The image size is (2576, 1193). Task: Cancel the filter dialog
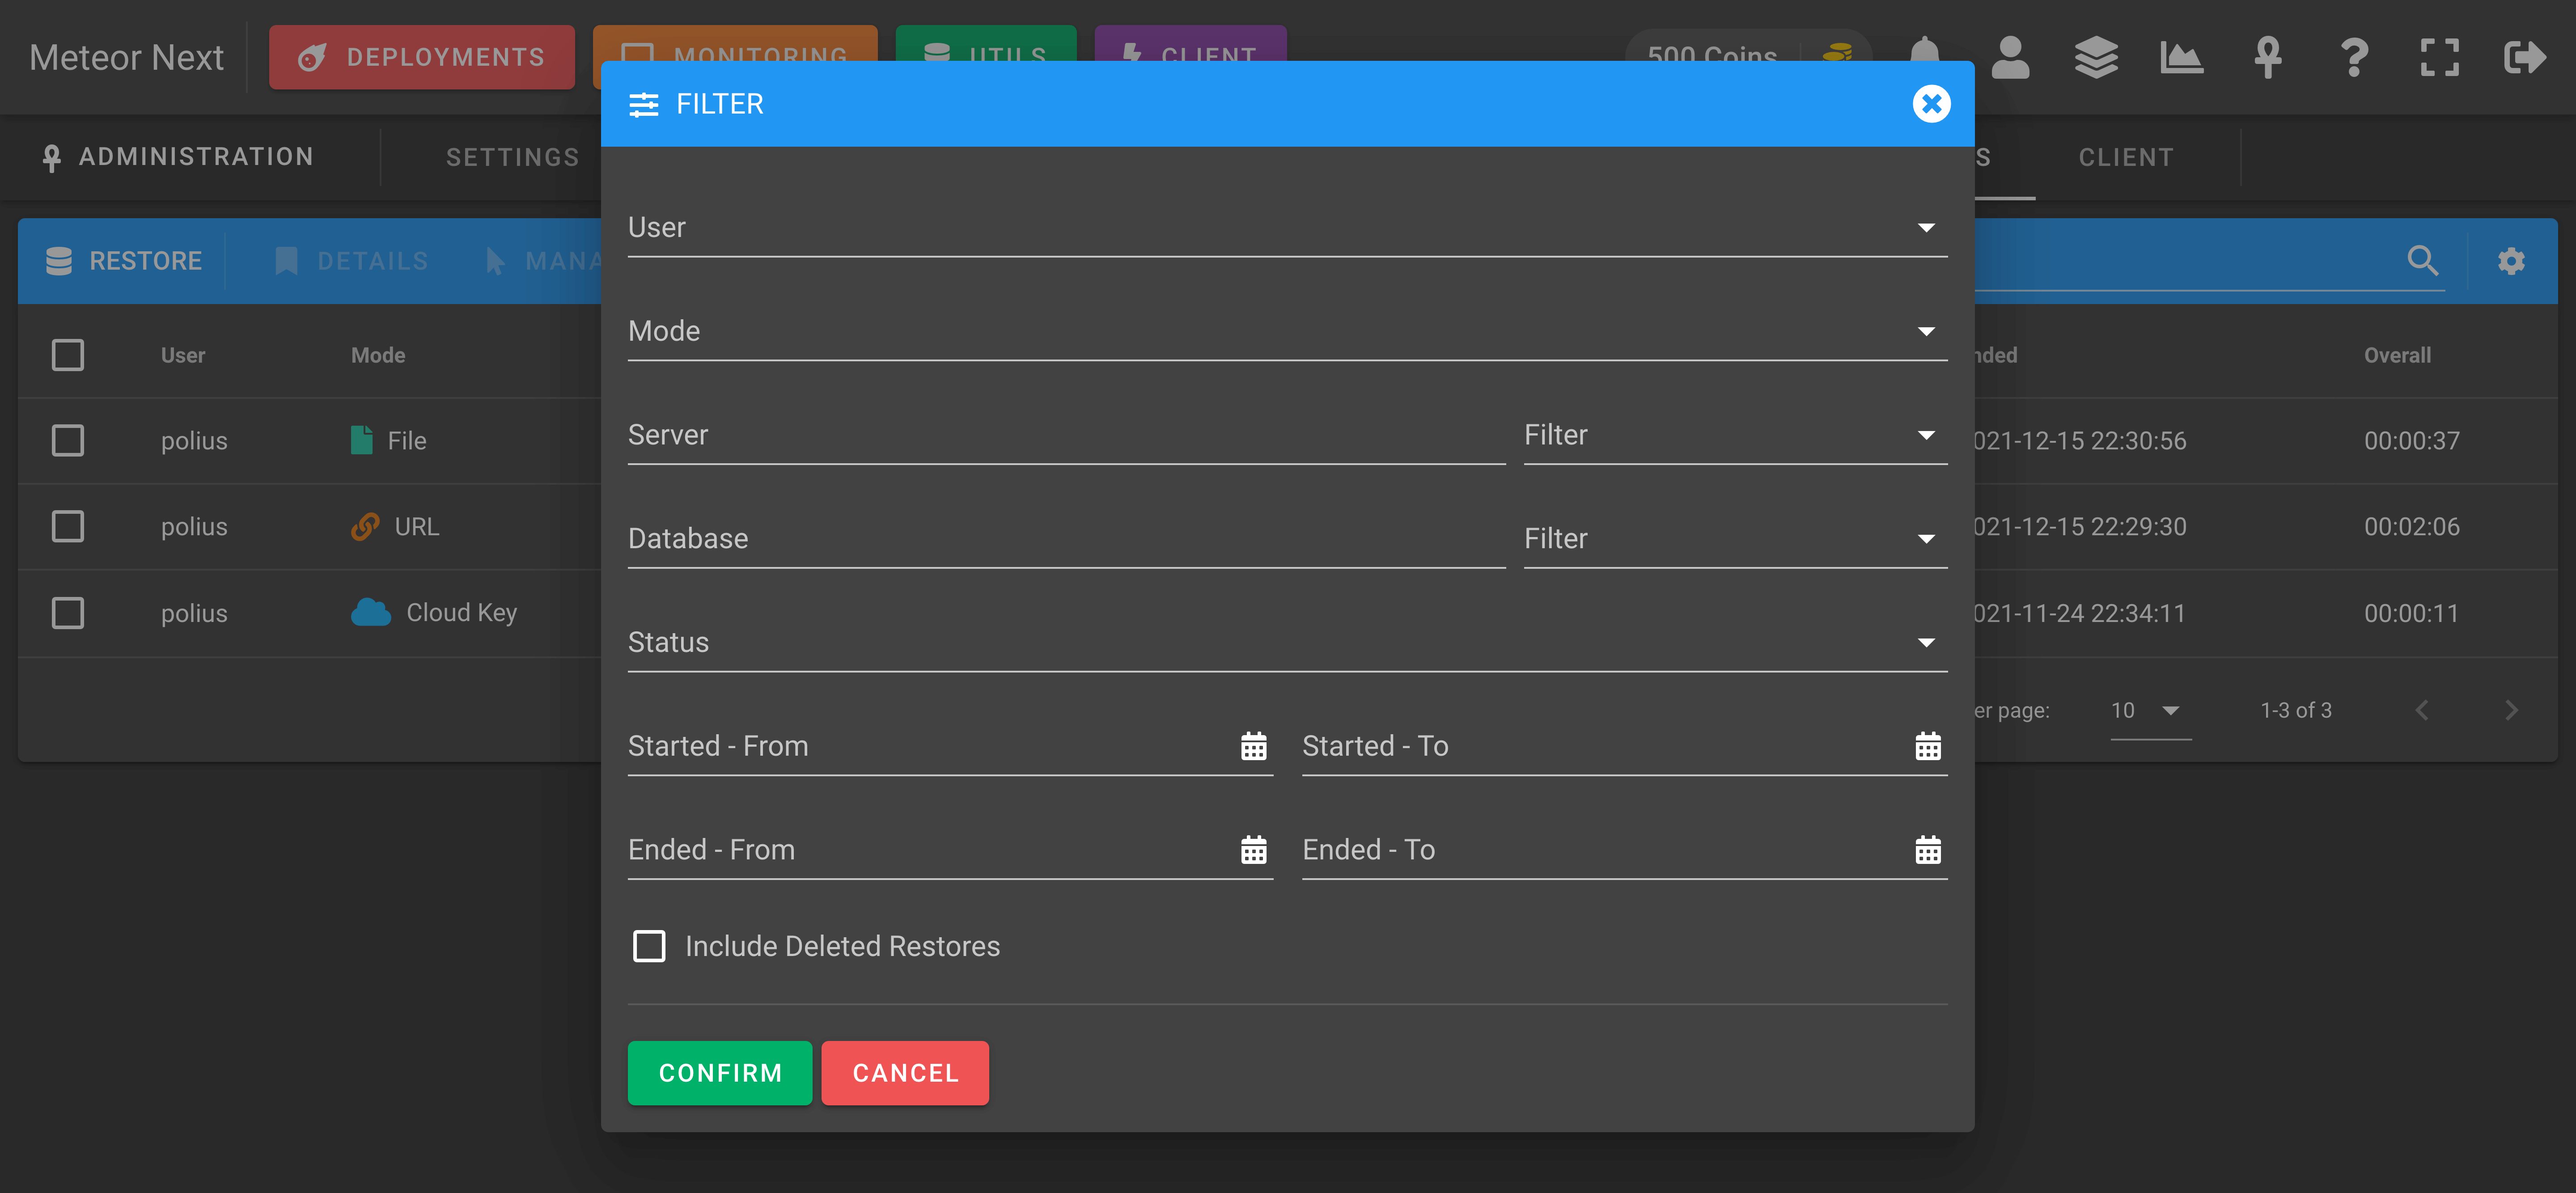[905, 1073]
